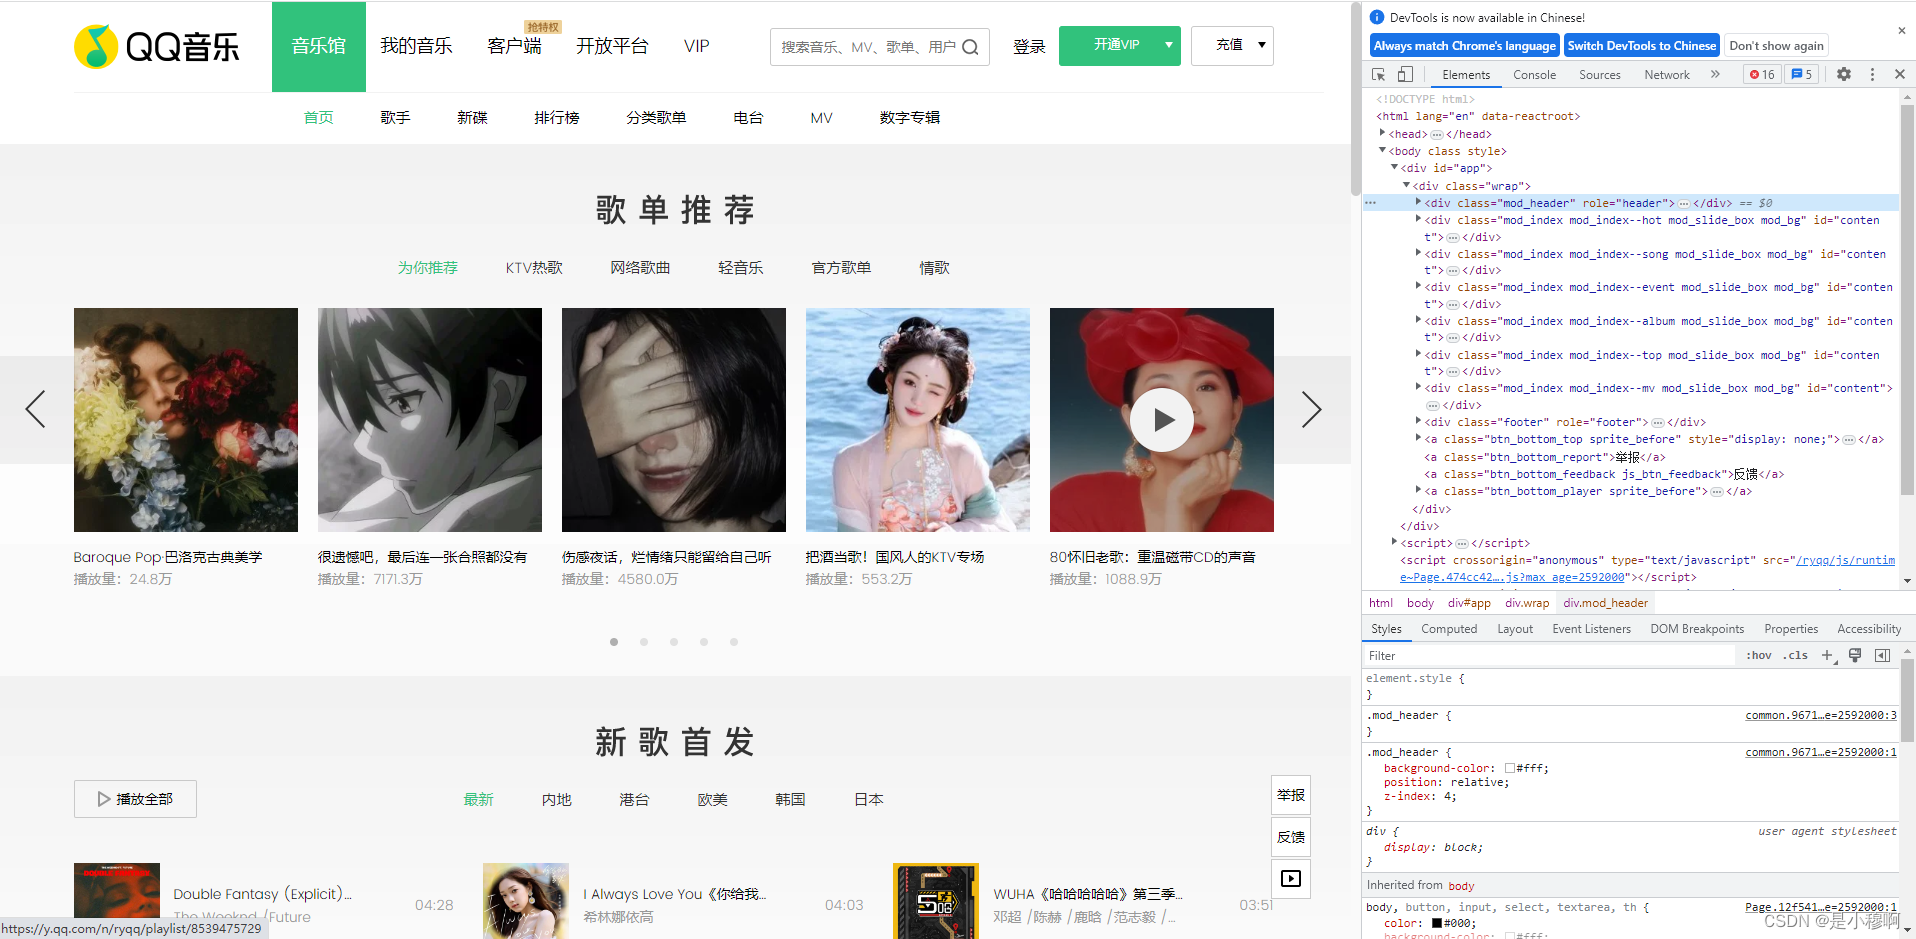Click Don't show again button
The height and width of the screenshot is (939, 1916).
pos(1776,45)
